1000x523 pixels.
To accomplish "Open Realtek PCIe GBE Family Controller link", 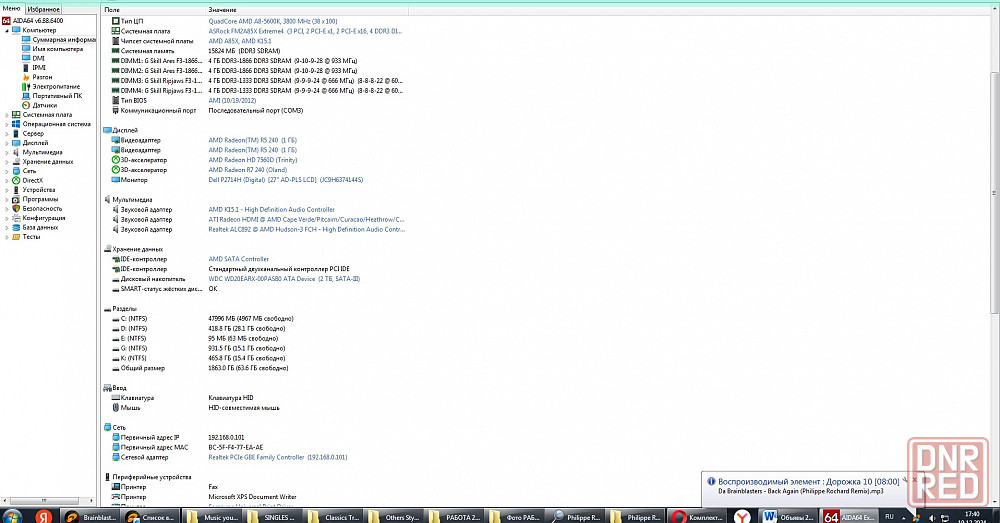I will click(x=278, y=457).
